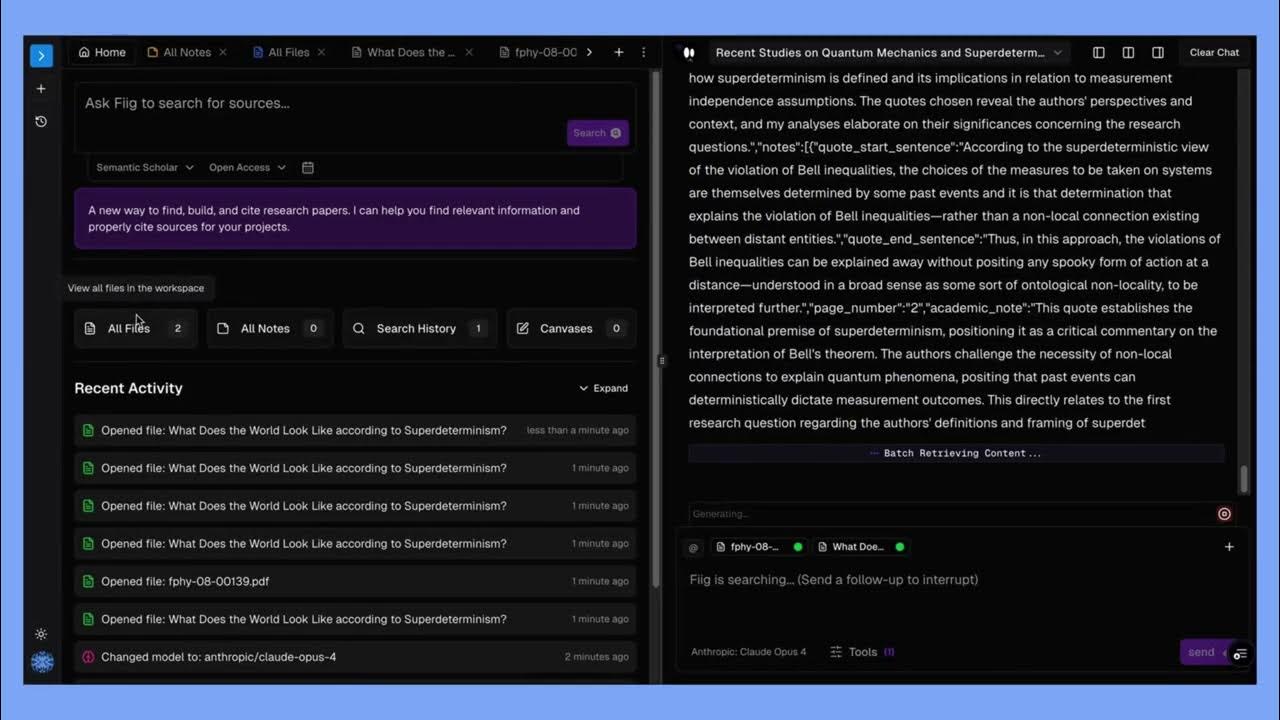
Task: Open the Semantic Scholar source dropdown
Action: pos(144,167)
